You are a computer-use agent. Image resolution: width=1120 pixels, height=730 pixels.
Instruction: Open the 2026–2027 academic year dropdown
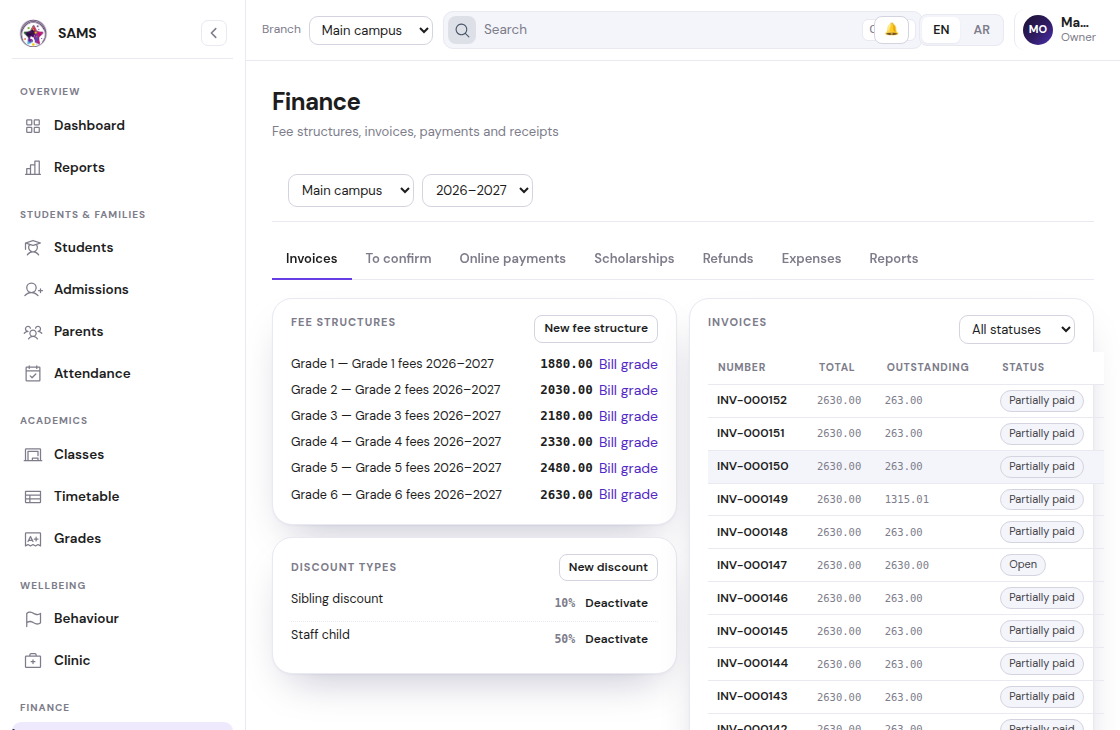pos(477,191)
